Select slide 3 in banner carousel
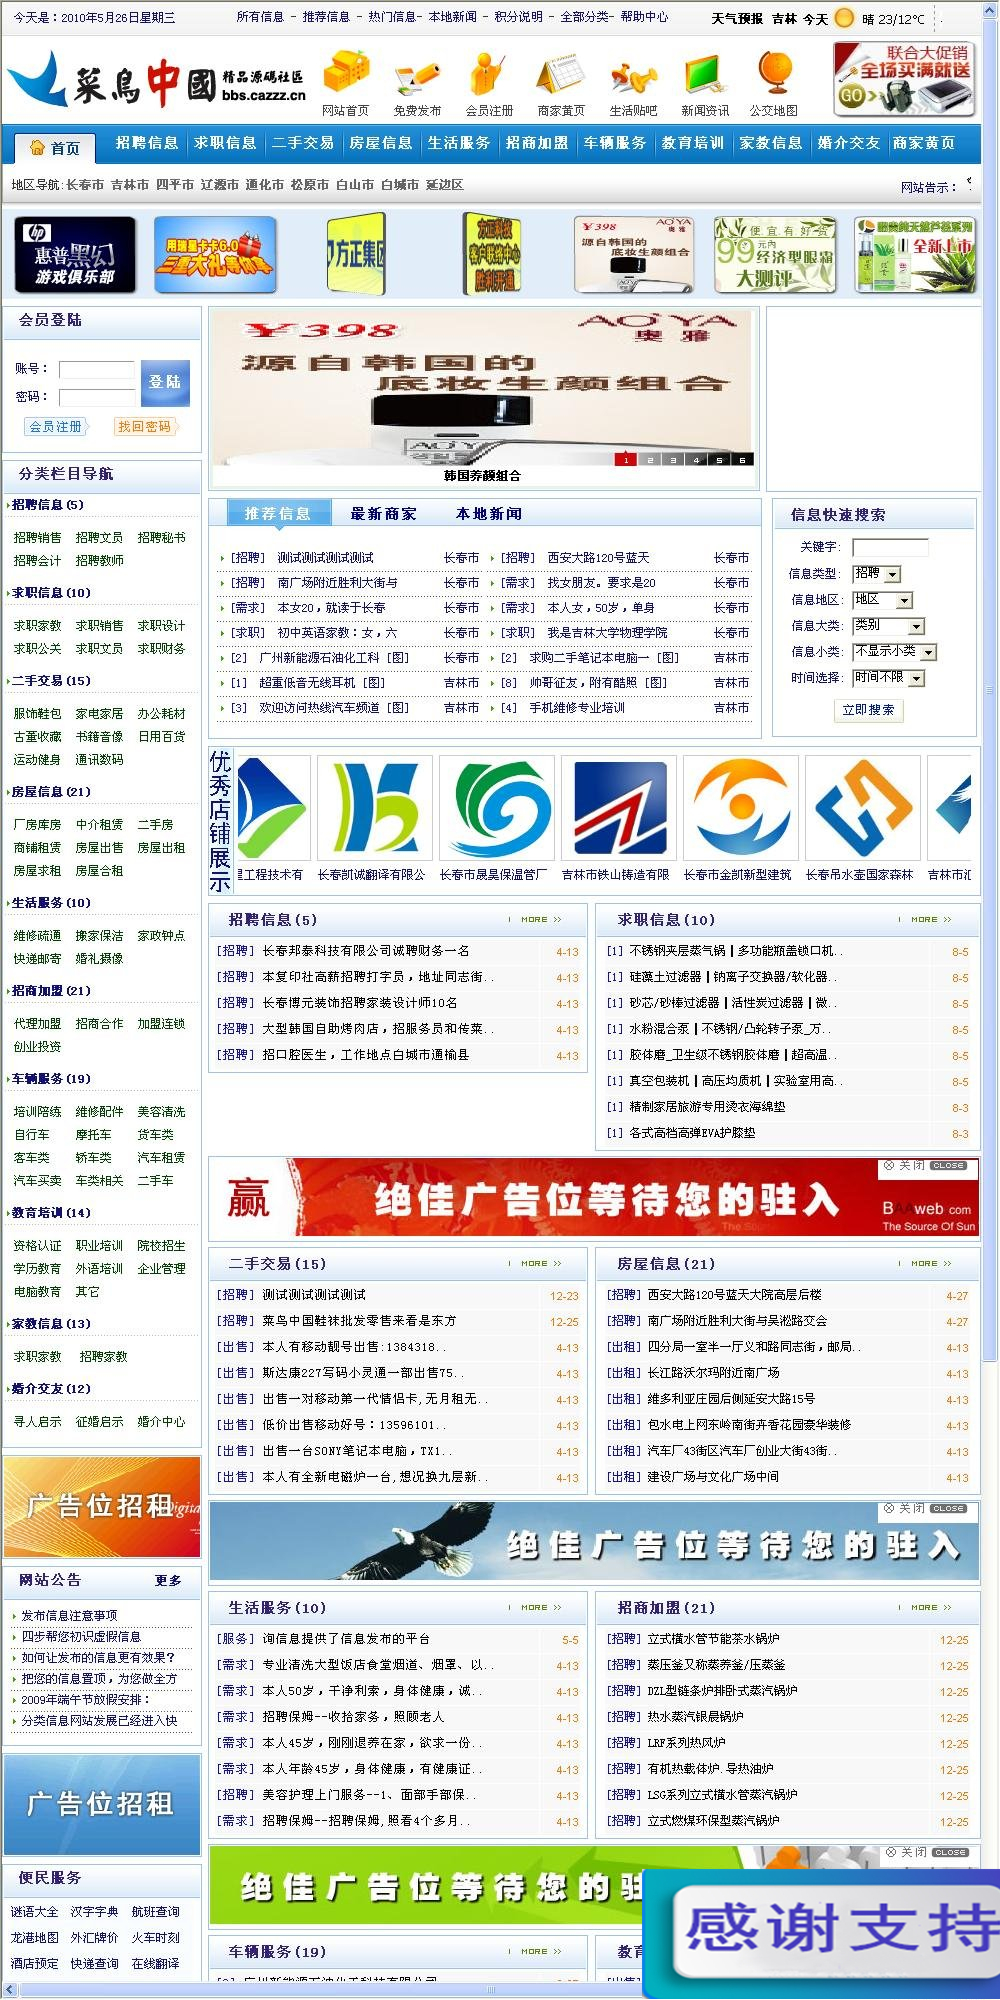 672,459
